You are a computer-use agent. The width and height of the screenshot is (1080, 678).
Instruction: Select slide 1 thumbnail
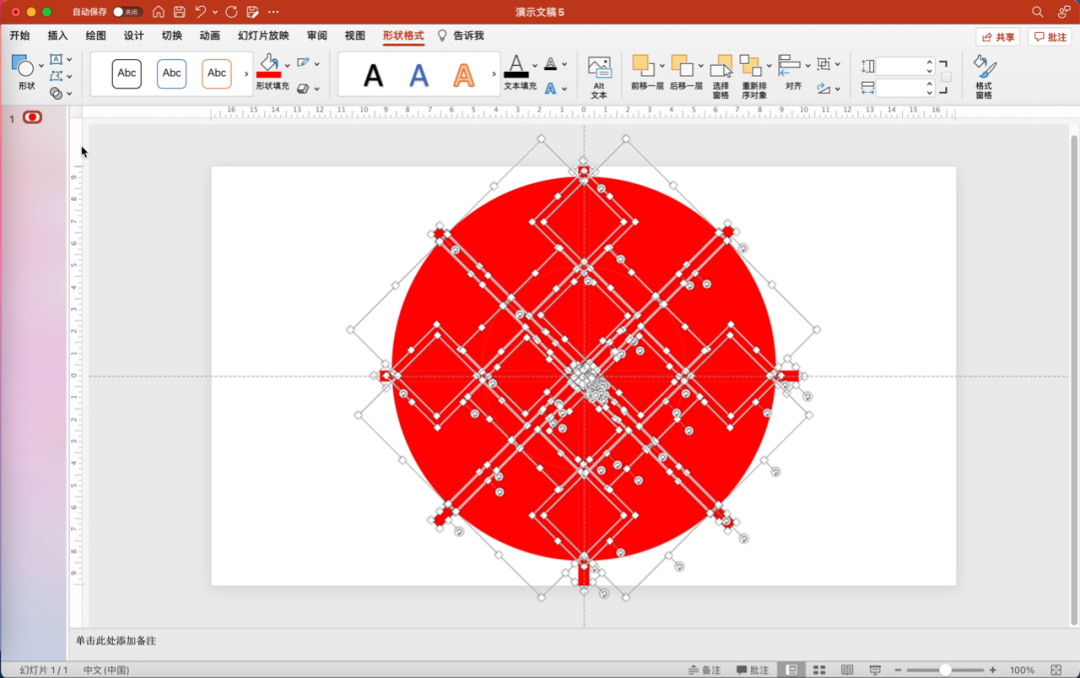tap(32, 117)
